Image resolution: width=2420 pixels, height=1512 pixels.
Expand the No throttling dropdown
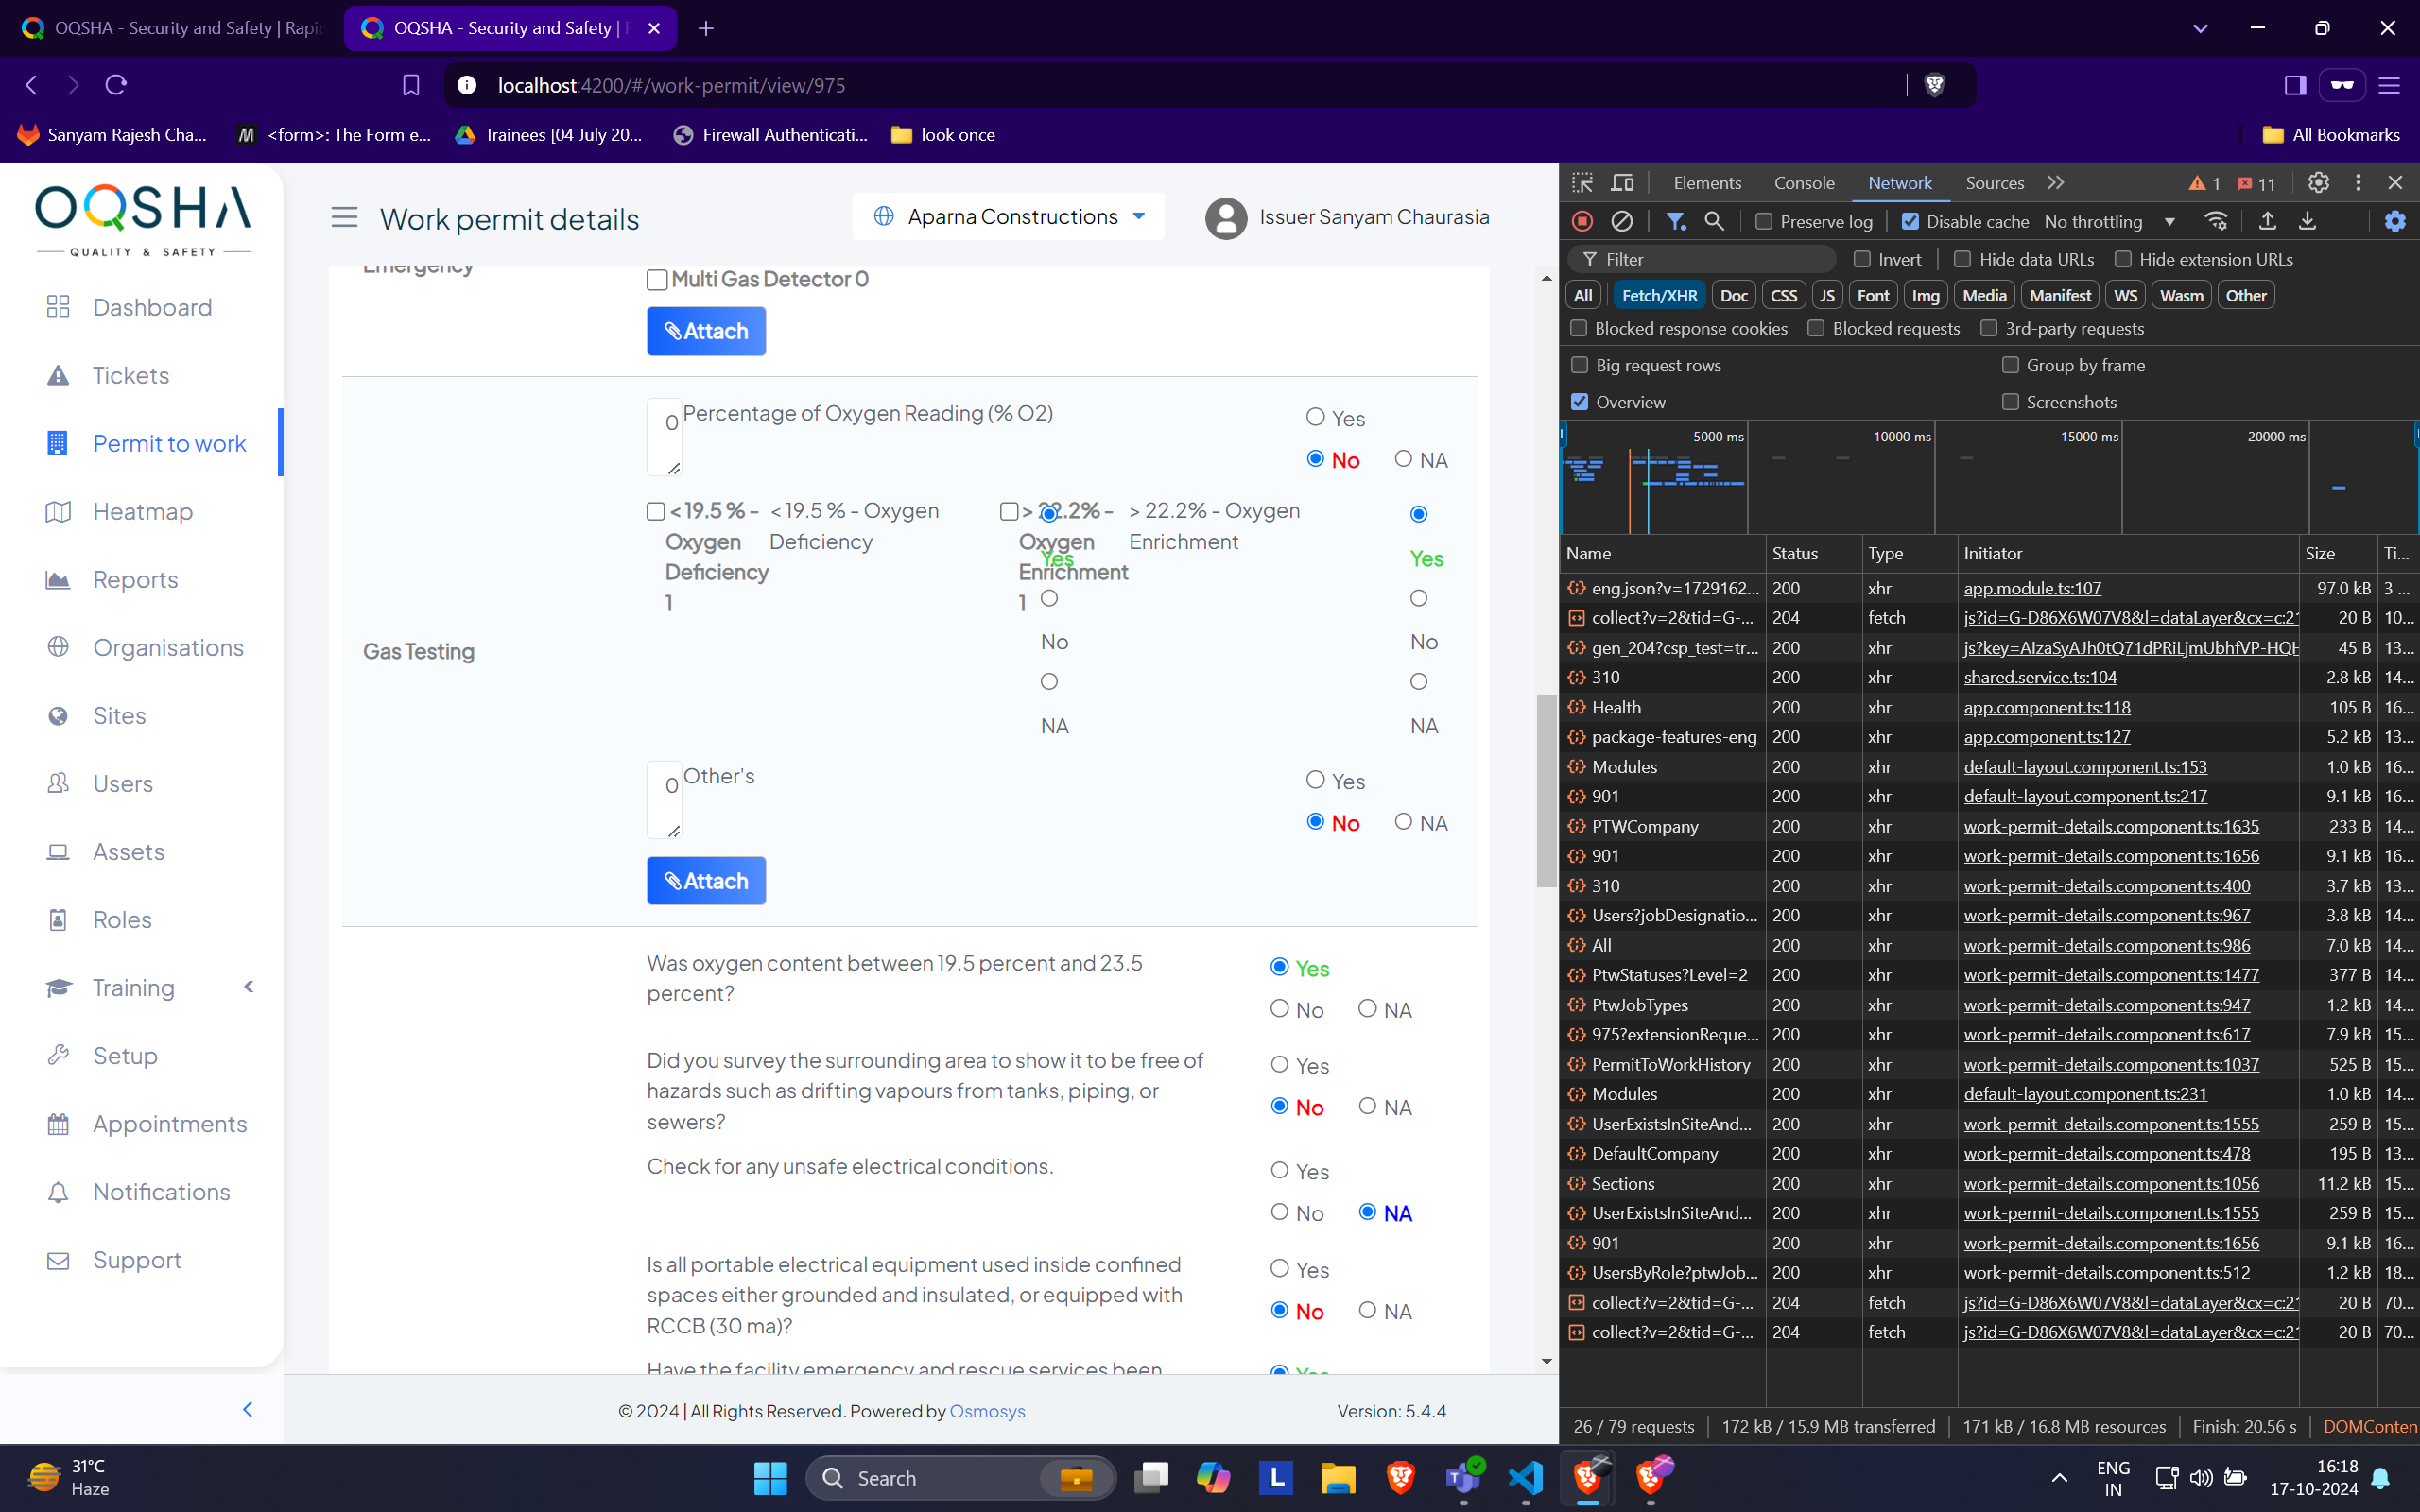click(2110, 222)
